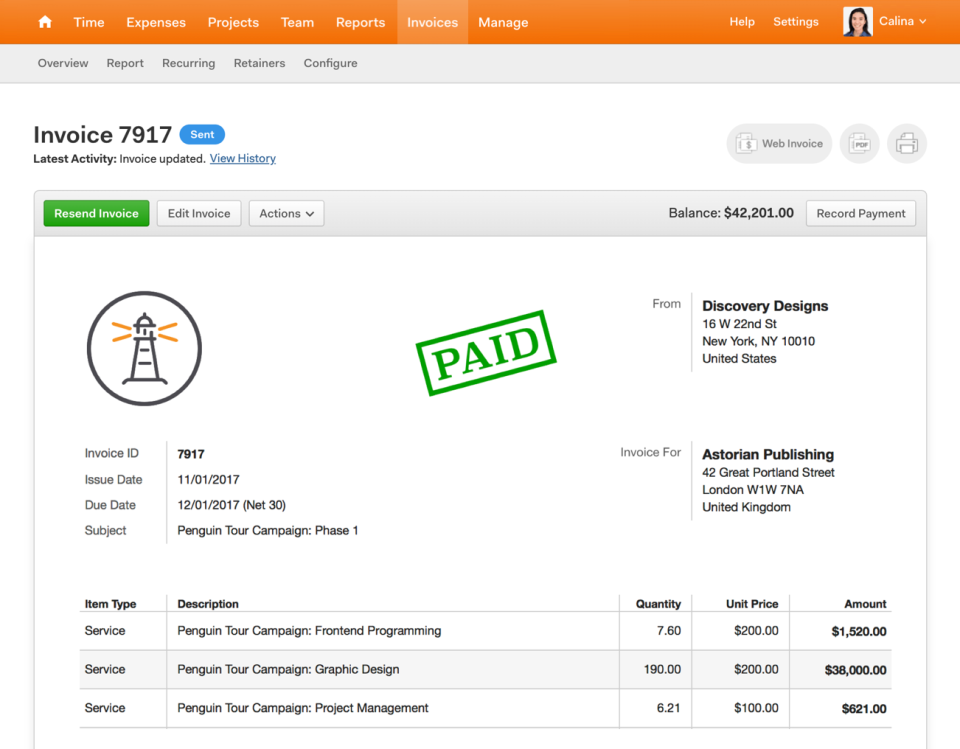Switch to Recurring invoices
Image resolution: width=960 pixels, height=749 pixels.
click(x=188, y=63)
